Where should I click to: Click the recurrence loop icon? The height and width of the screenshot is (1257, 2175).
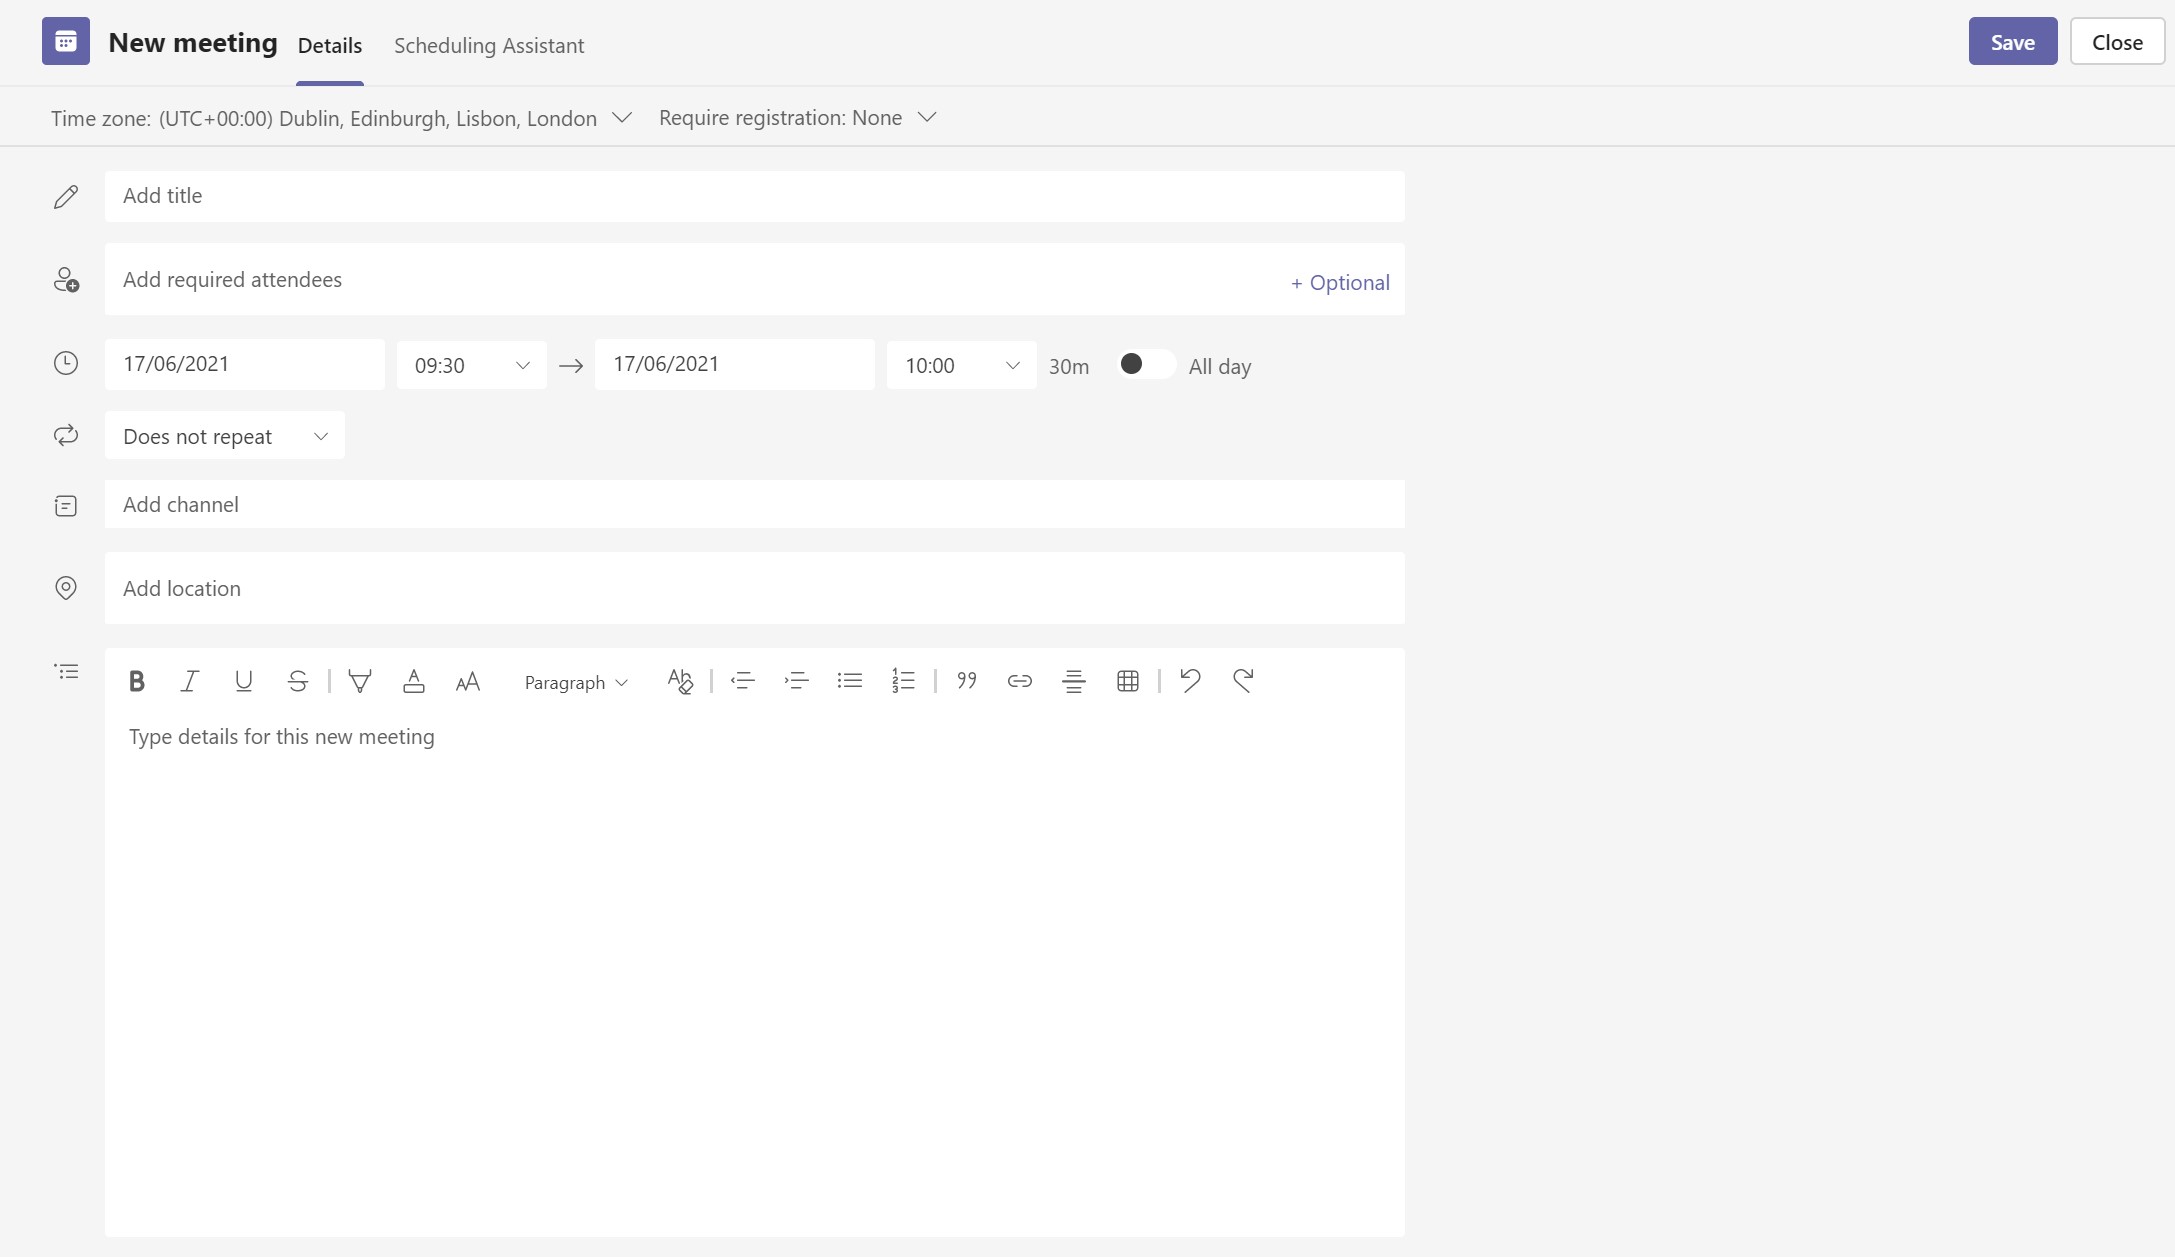66,435
